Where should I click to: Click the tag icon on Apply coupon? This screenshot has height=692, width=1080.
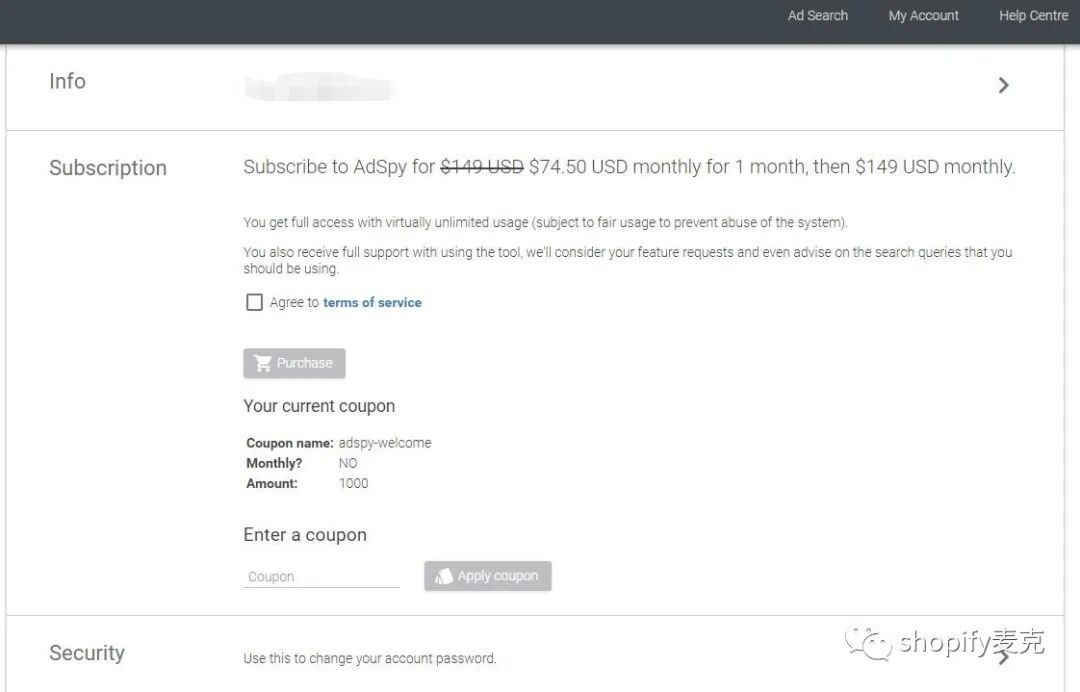(444, 576)
